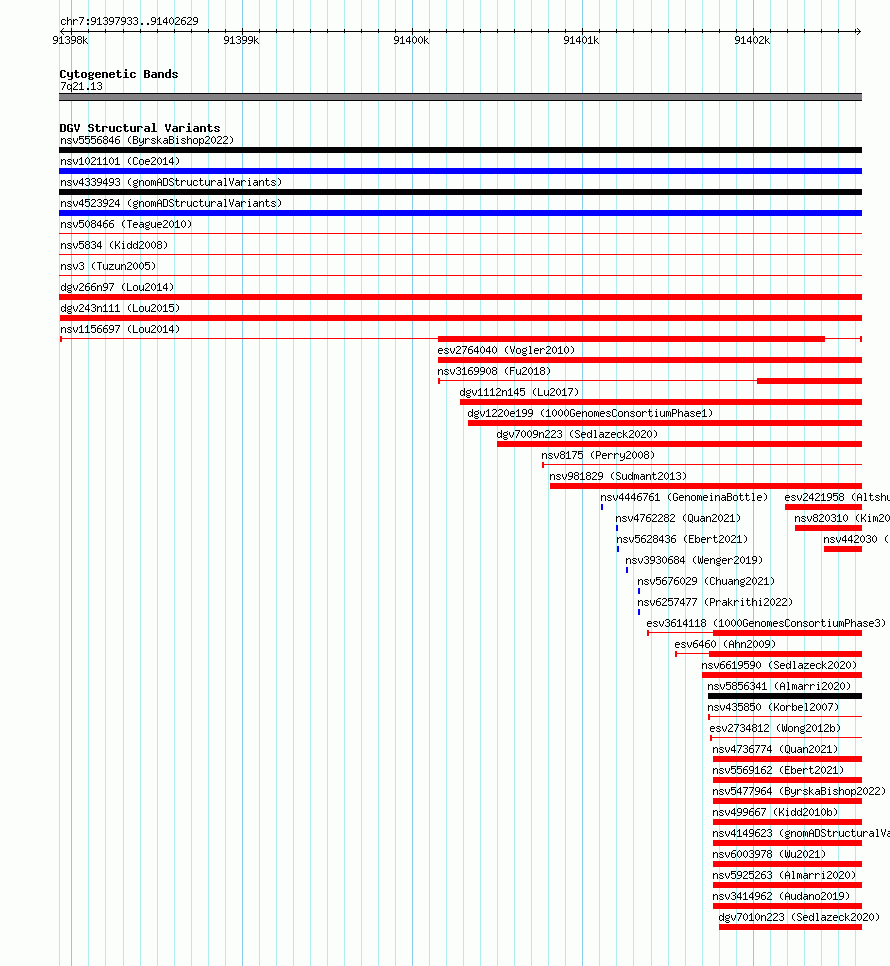Viewport: 890px width, 966px height.
Task: Click the chr7:91397933..91402629 region label
Action: pyautogui.click(x=129, y=21)
